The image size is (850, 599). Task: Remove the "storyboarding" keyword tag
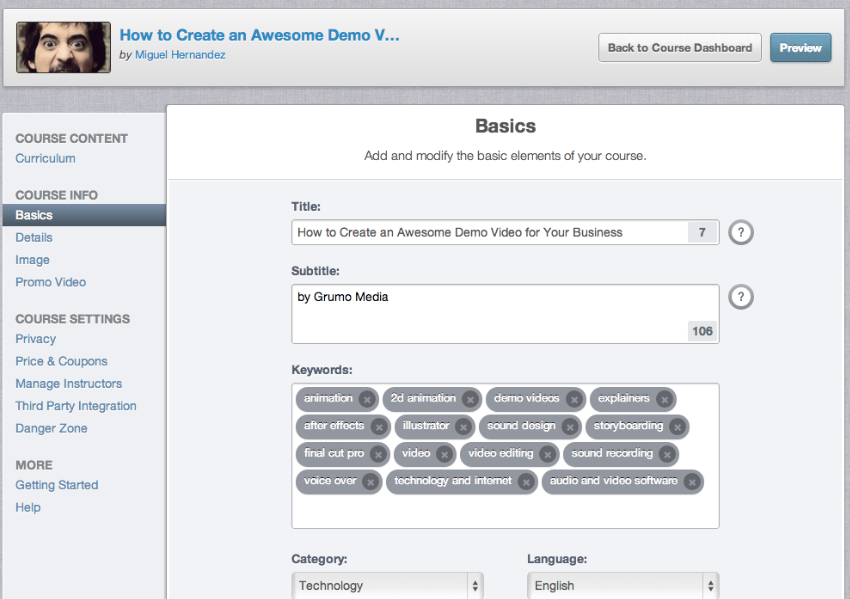click(677, 427)
